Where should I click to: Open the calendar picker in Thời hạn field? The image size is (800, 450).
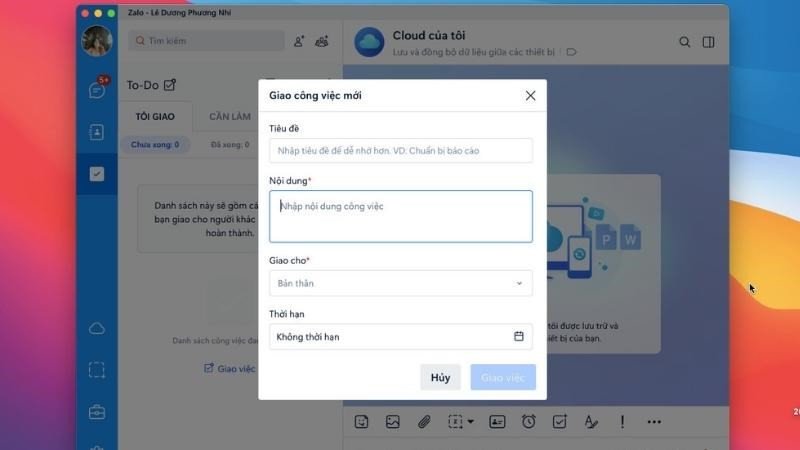click(518, 337)
